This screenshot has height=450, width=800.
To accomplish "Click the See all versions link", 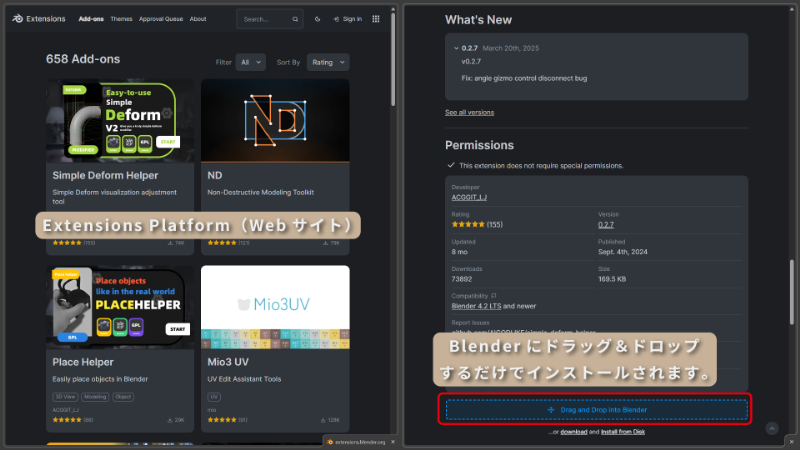I will (x=469, y=112).
